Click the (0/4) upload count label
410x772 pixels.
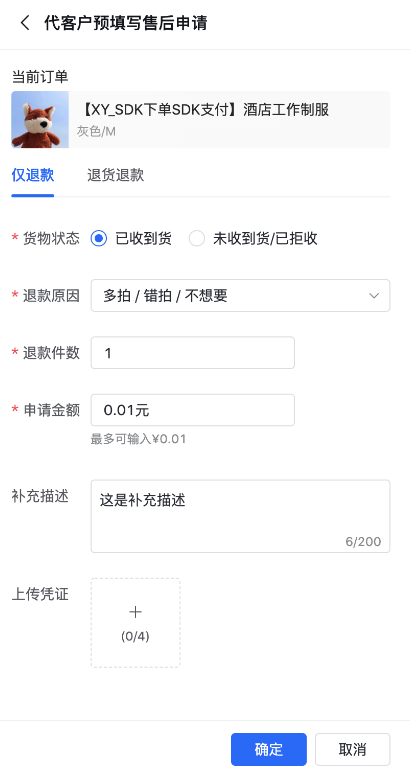point(135,636)
